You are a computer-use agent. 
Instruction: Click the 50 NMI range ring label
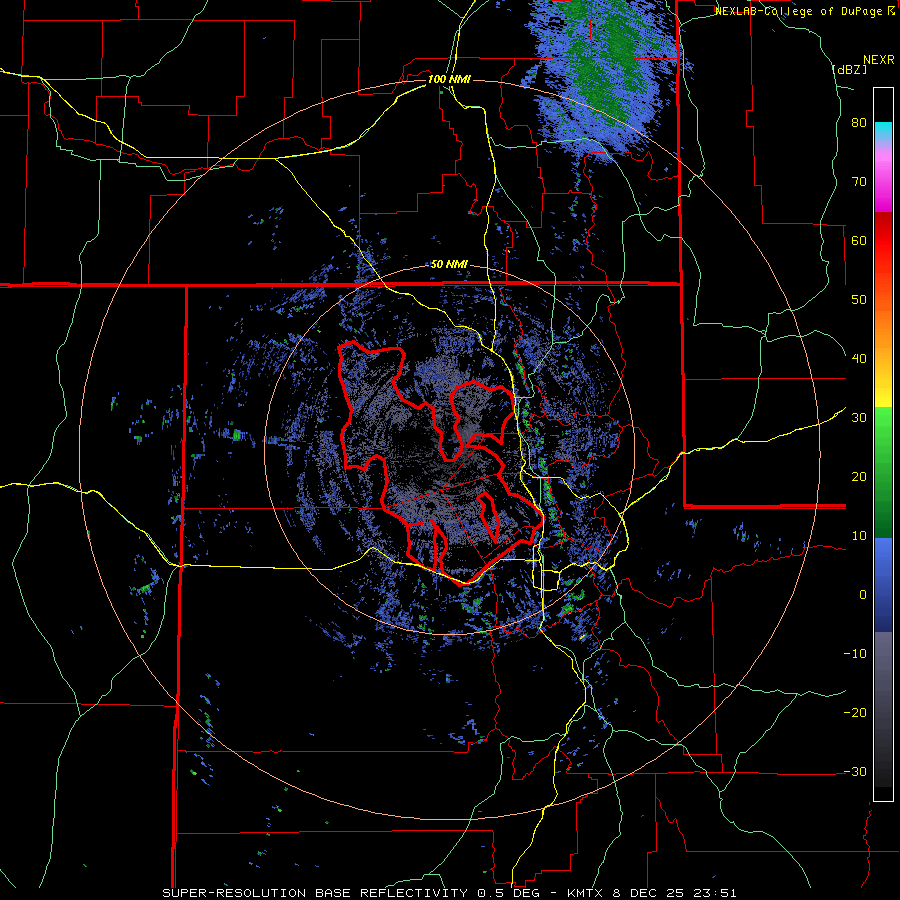449,265
